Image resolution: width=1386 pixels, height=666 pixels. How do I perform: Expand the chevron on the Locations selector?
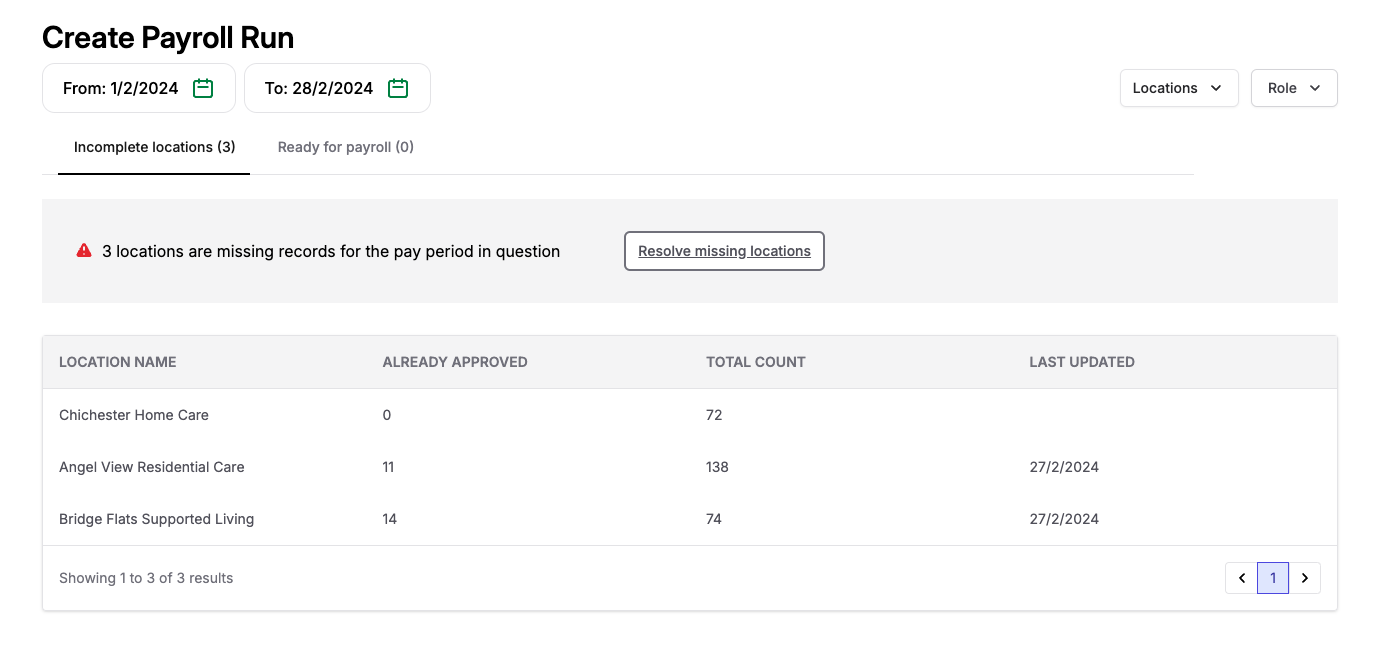(x=1216, y=88)
